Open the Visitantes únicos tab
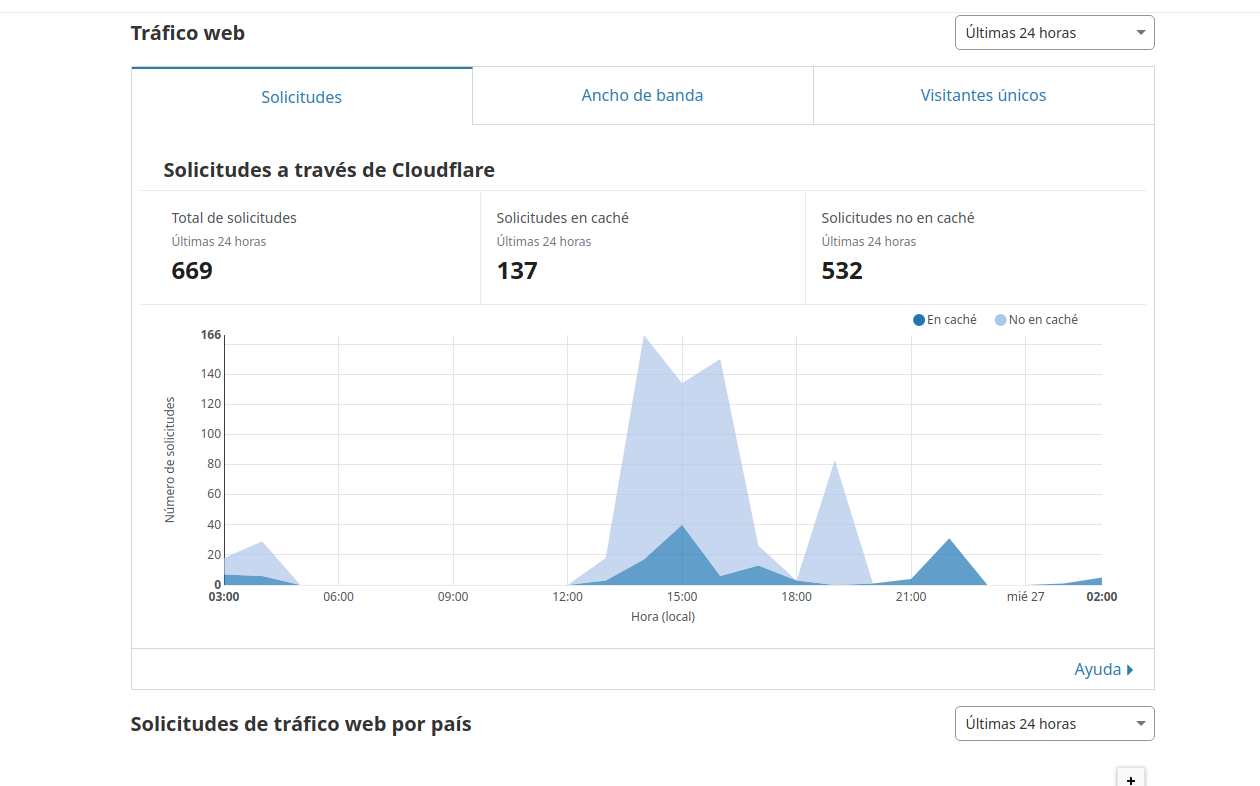 click(x=983, y=96)
